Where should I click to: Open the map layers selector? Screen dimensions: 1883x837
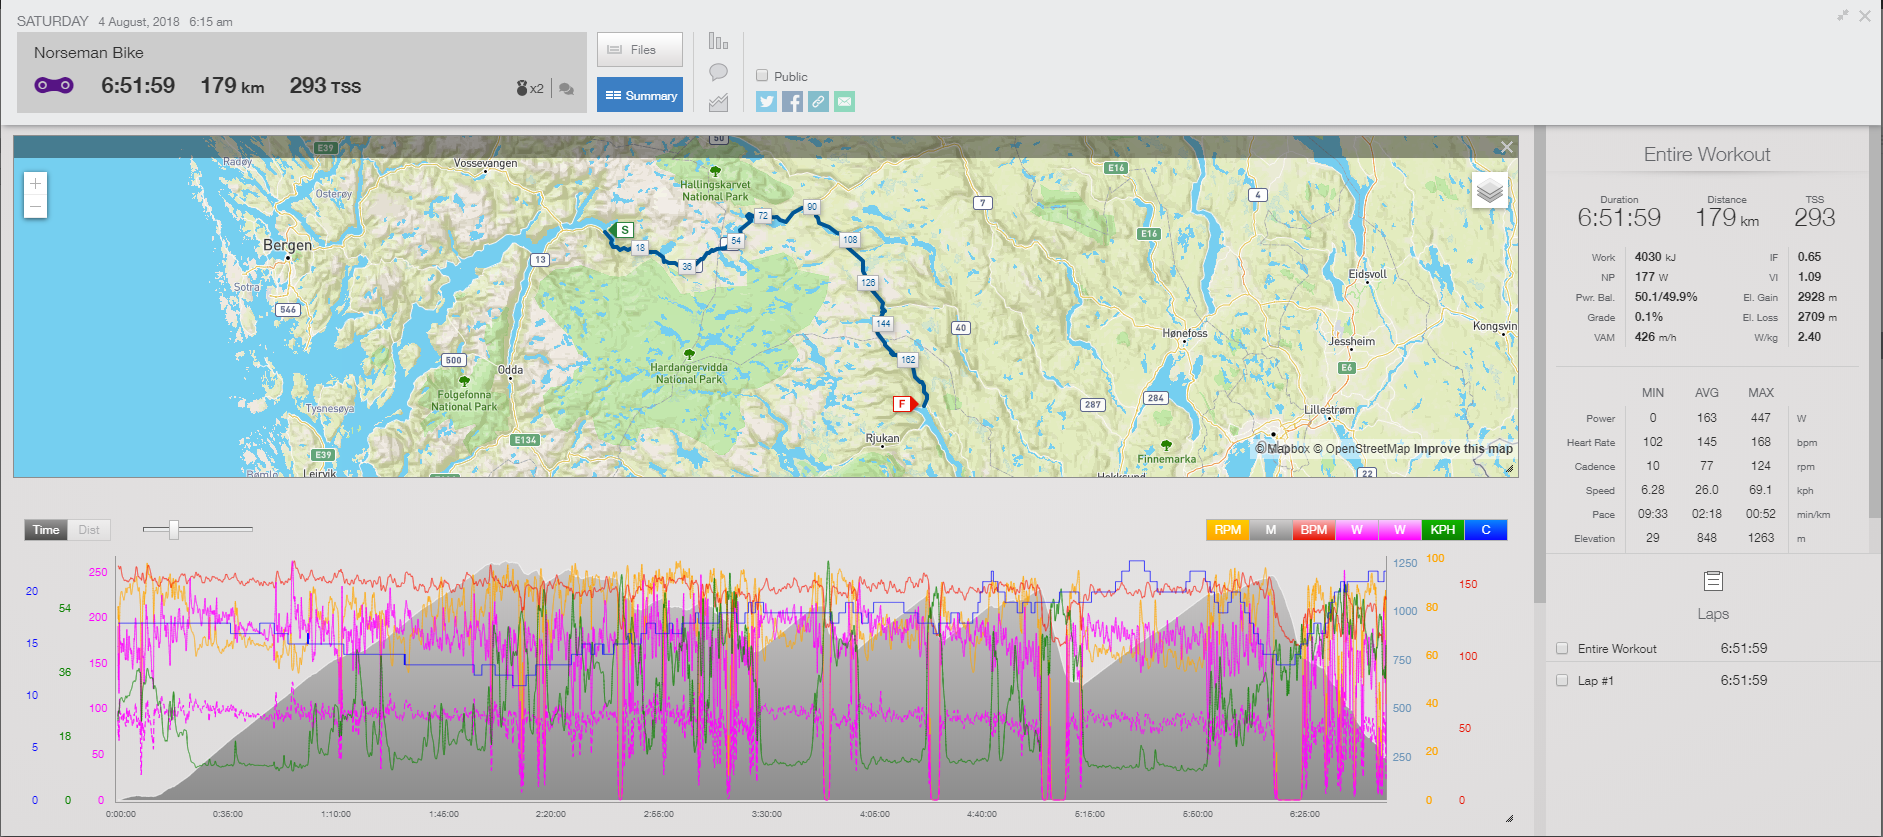1489,190
